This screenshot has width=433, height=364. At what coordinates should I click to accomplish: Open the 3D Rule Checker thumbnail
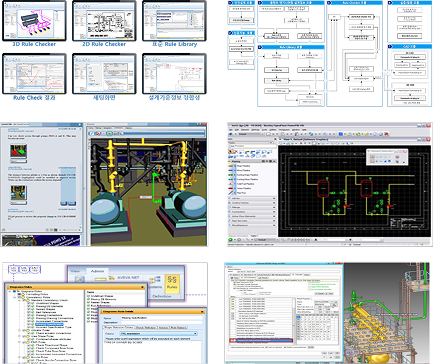[x=34, y=21]
